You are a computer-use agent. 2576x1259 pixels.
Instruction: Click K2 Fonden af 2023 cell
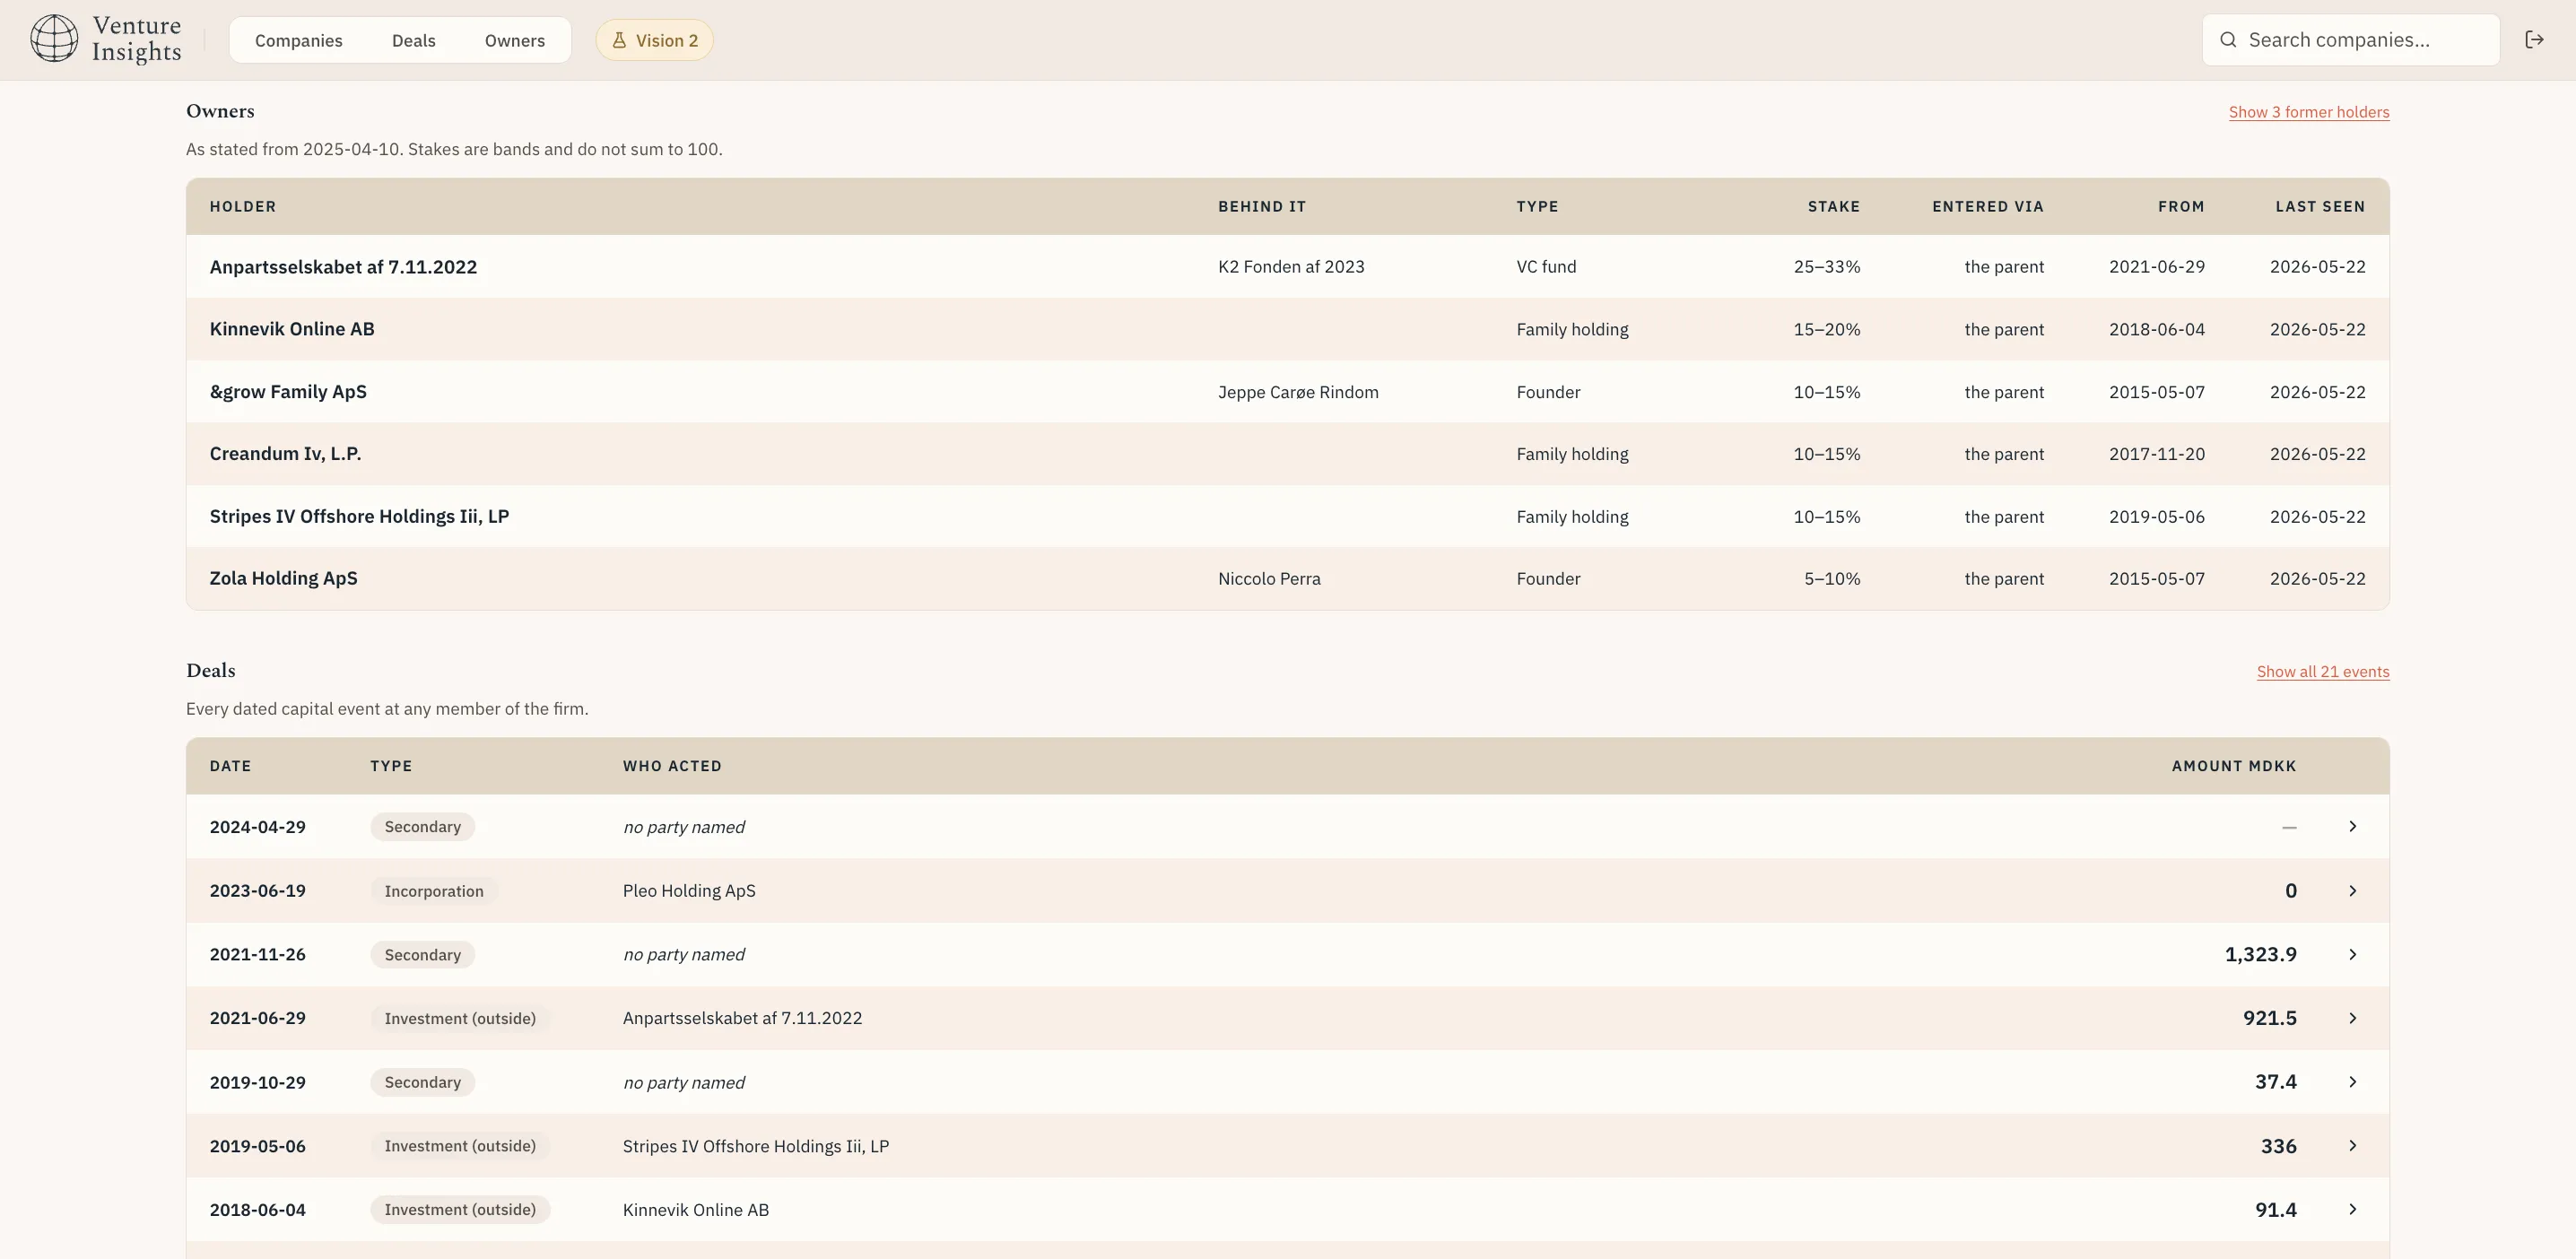[x=1291, y=267]
